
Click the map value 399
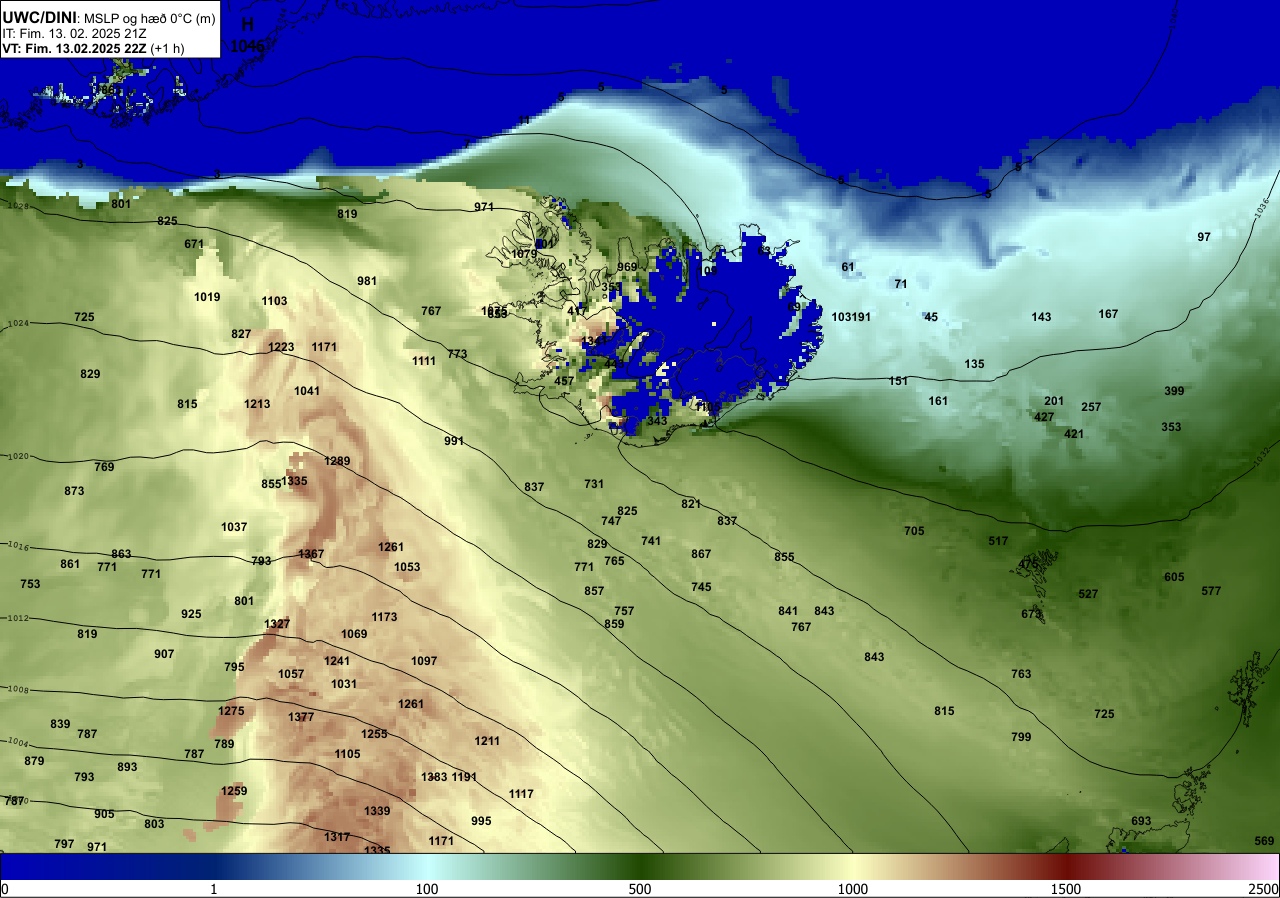tap(1174, 391)
